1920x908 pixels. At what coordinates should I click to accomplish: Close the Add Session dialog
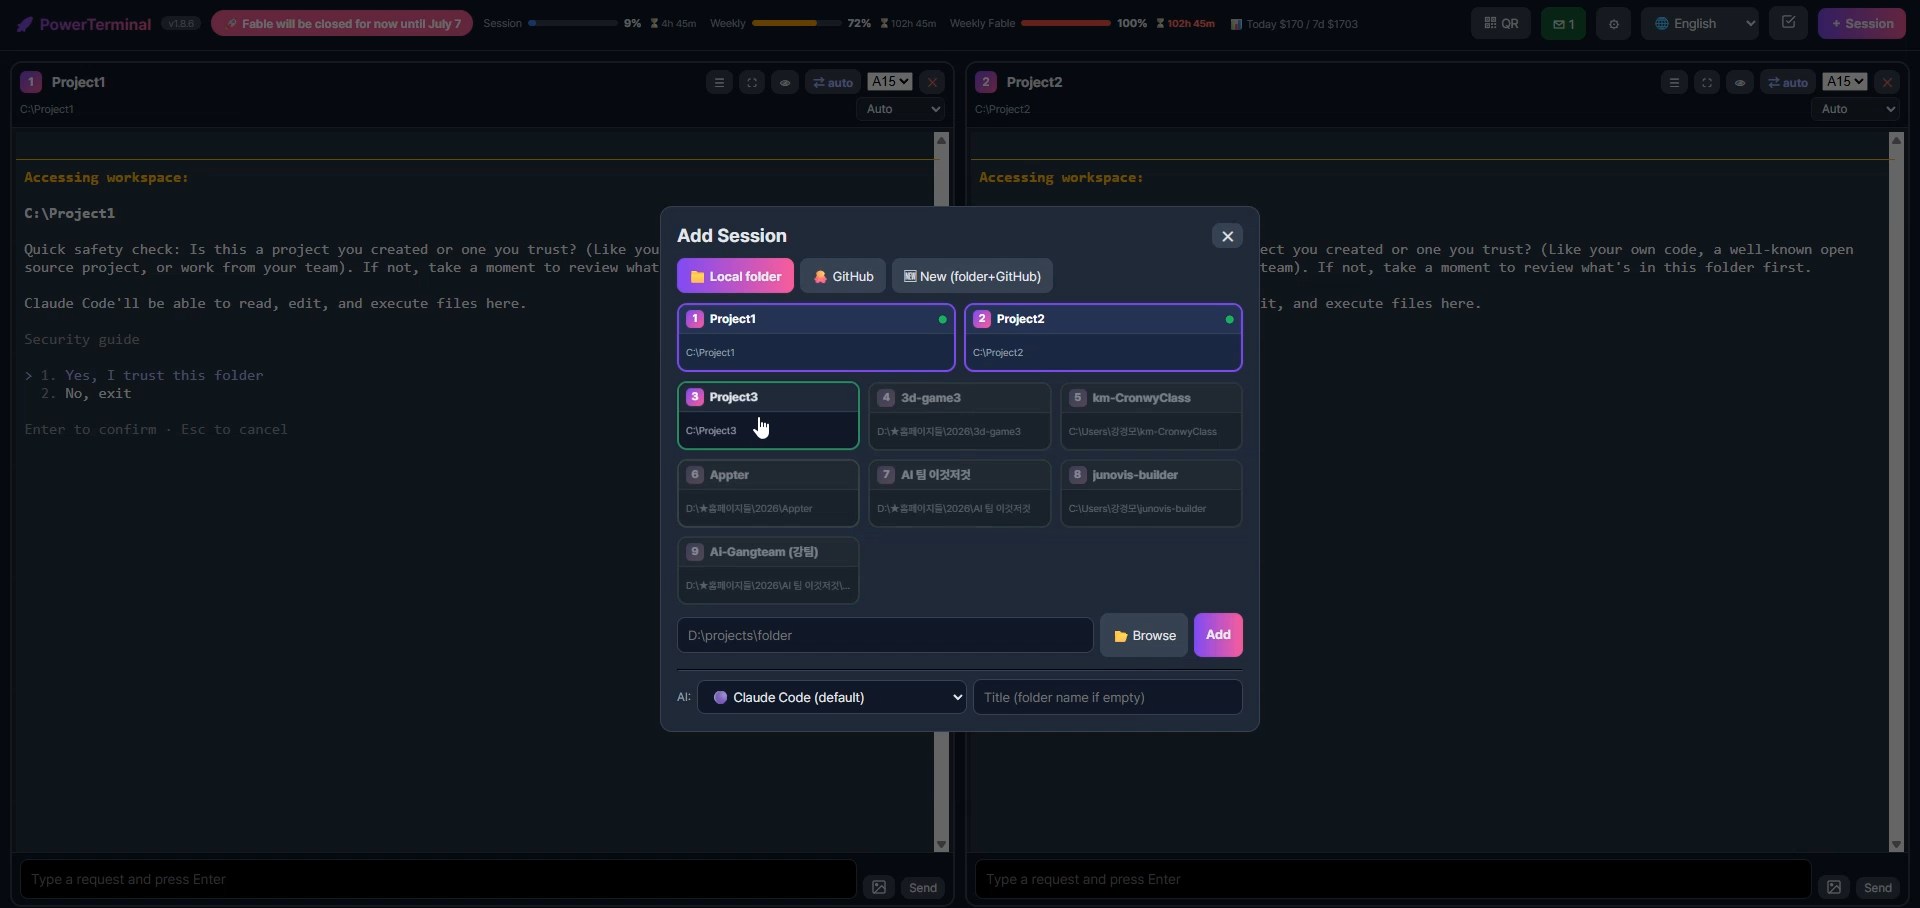[x=1227, y=236]
